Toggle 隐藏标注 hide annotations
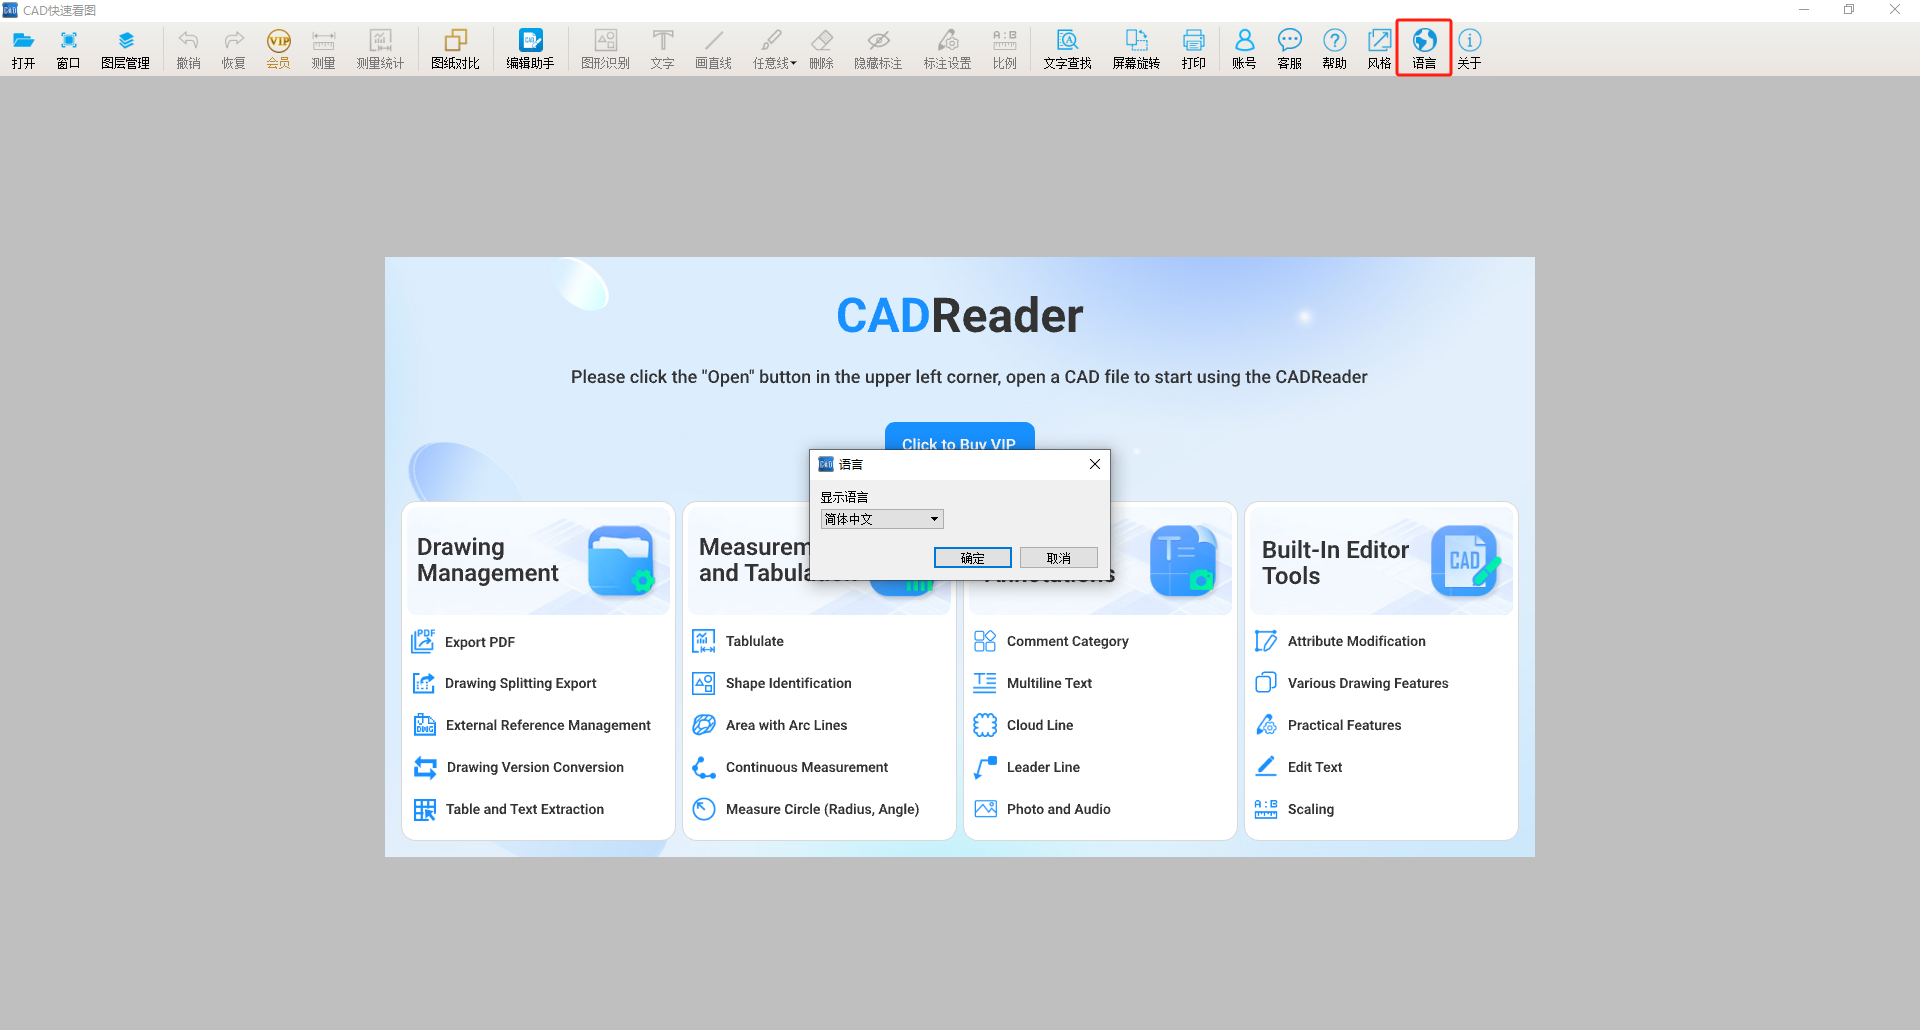1920x1030 pixels. pos(878,48)
